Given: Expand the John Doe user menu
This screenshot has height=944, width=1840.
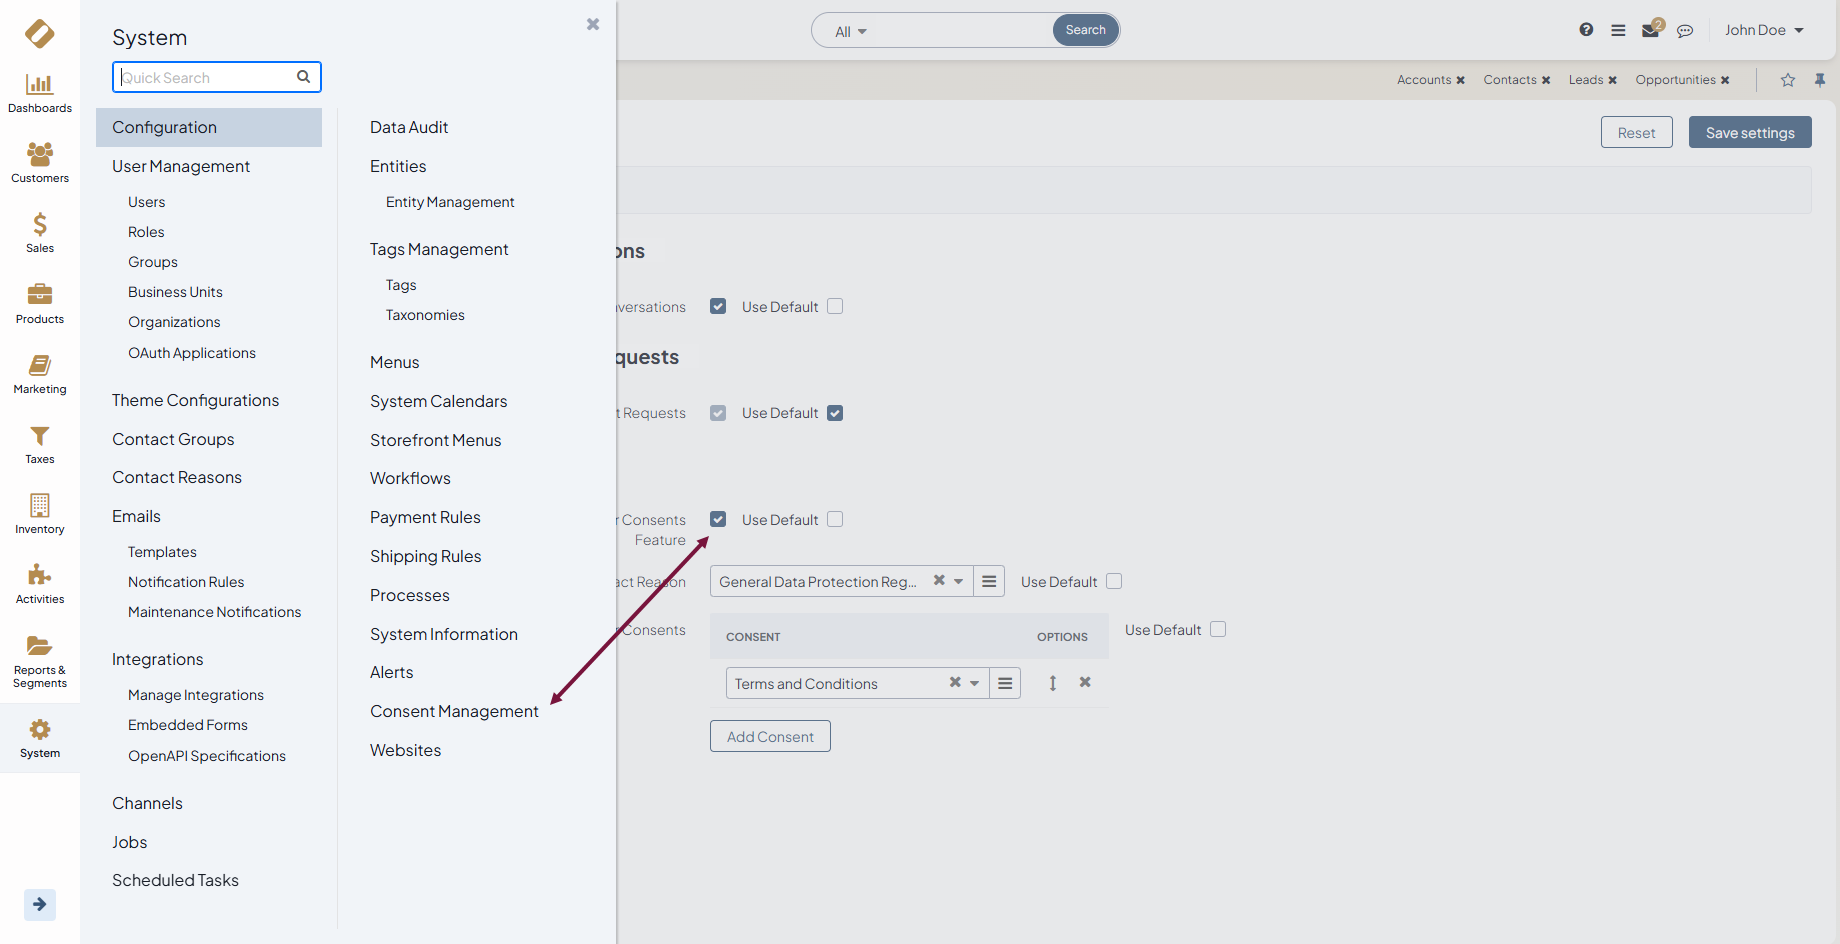Looking at the screenshot, I should tap(1764, 30).
